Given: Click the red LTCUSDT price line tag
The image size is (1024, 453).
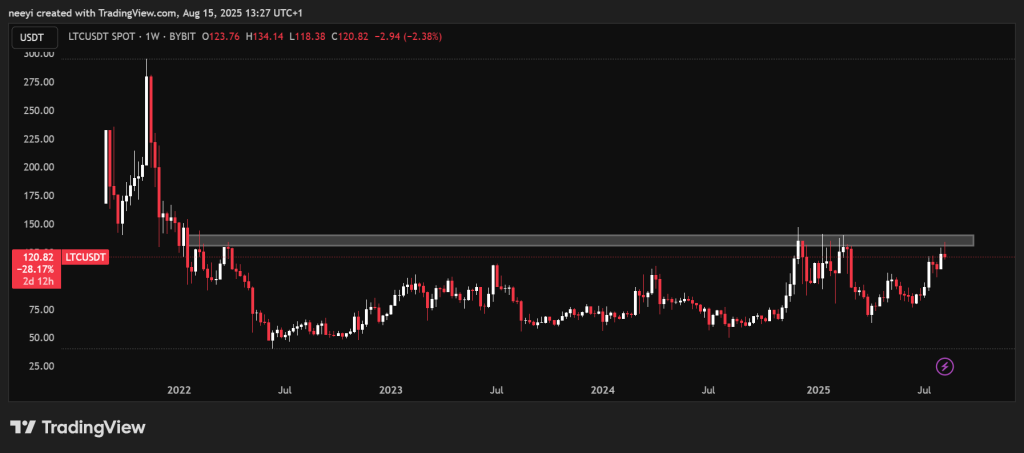Looking at the screenshot, I should coord(85,257).
